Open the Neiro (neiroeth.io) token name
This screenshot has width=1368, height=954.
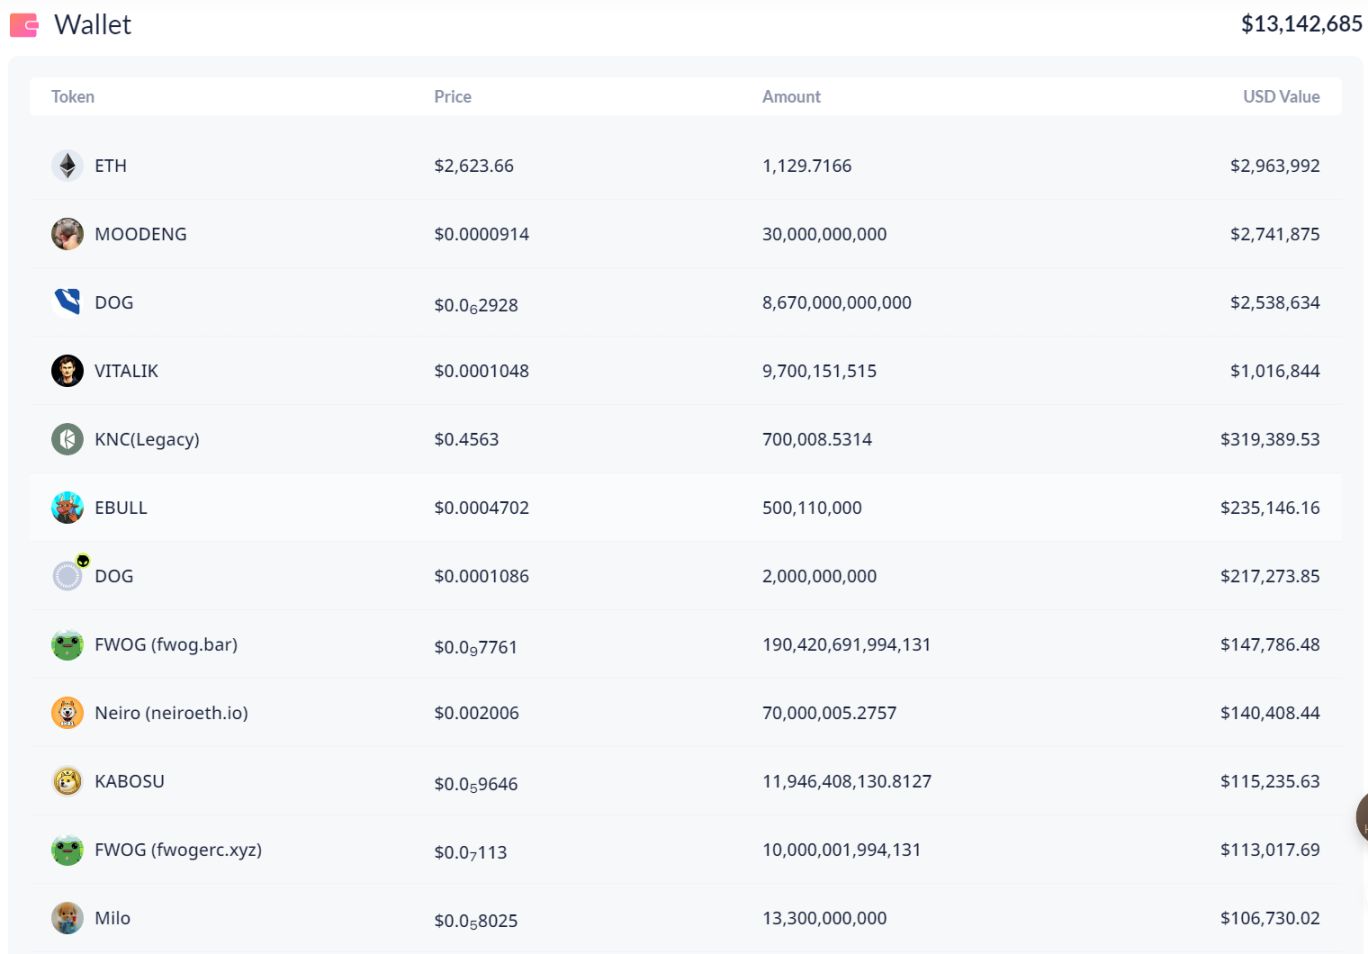pyautogui.click(x=171, y=713)
